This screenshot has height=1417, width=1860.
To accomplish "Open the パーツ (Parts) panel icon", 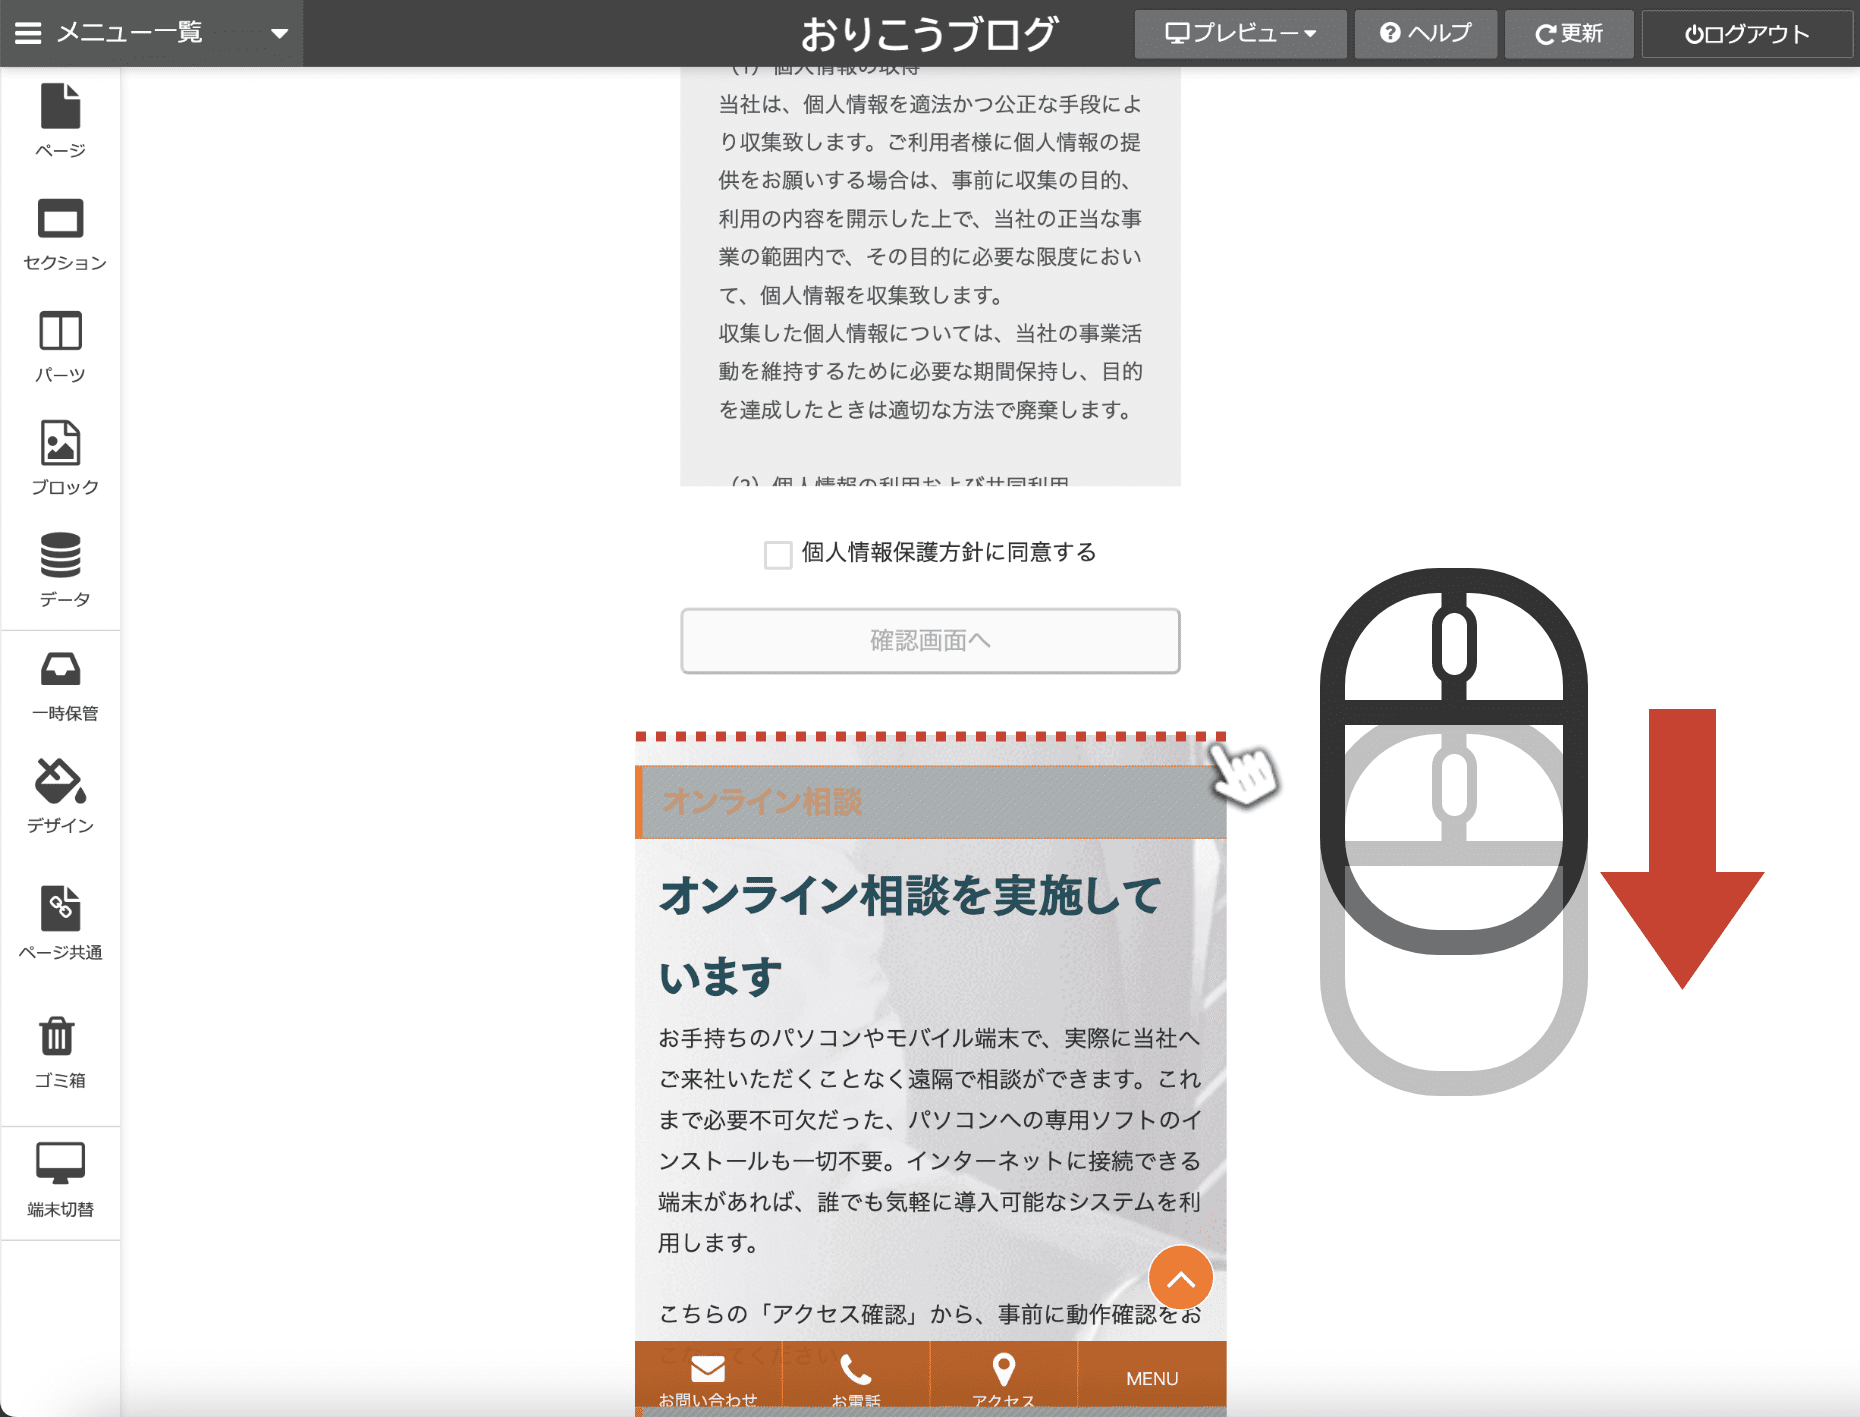I will tap(60, 332).
